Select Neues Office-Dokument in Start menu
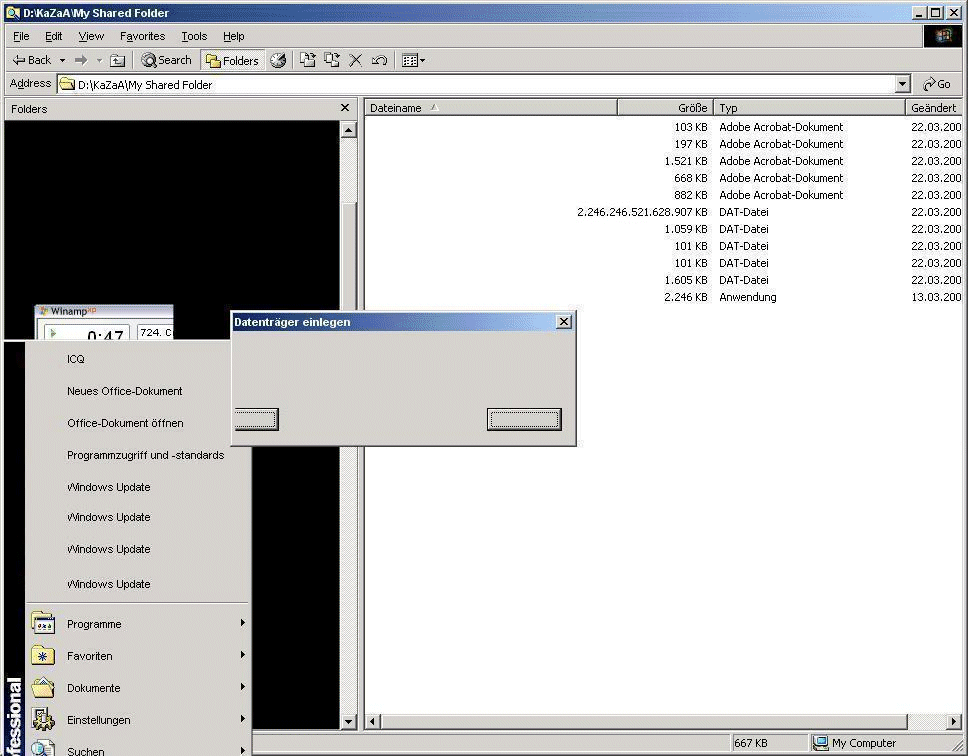 [124, 391]
